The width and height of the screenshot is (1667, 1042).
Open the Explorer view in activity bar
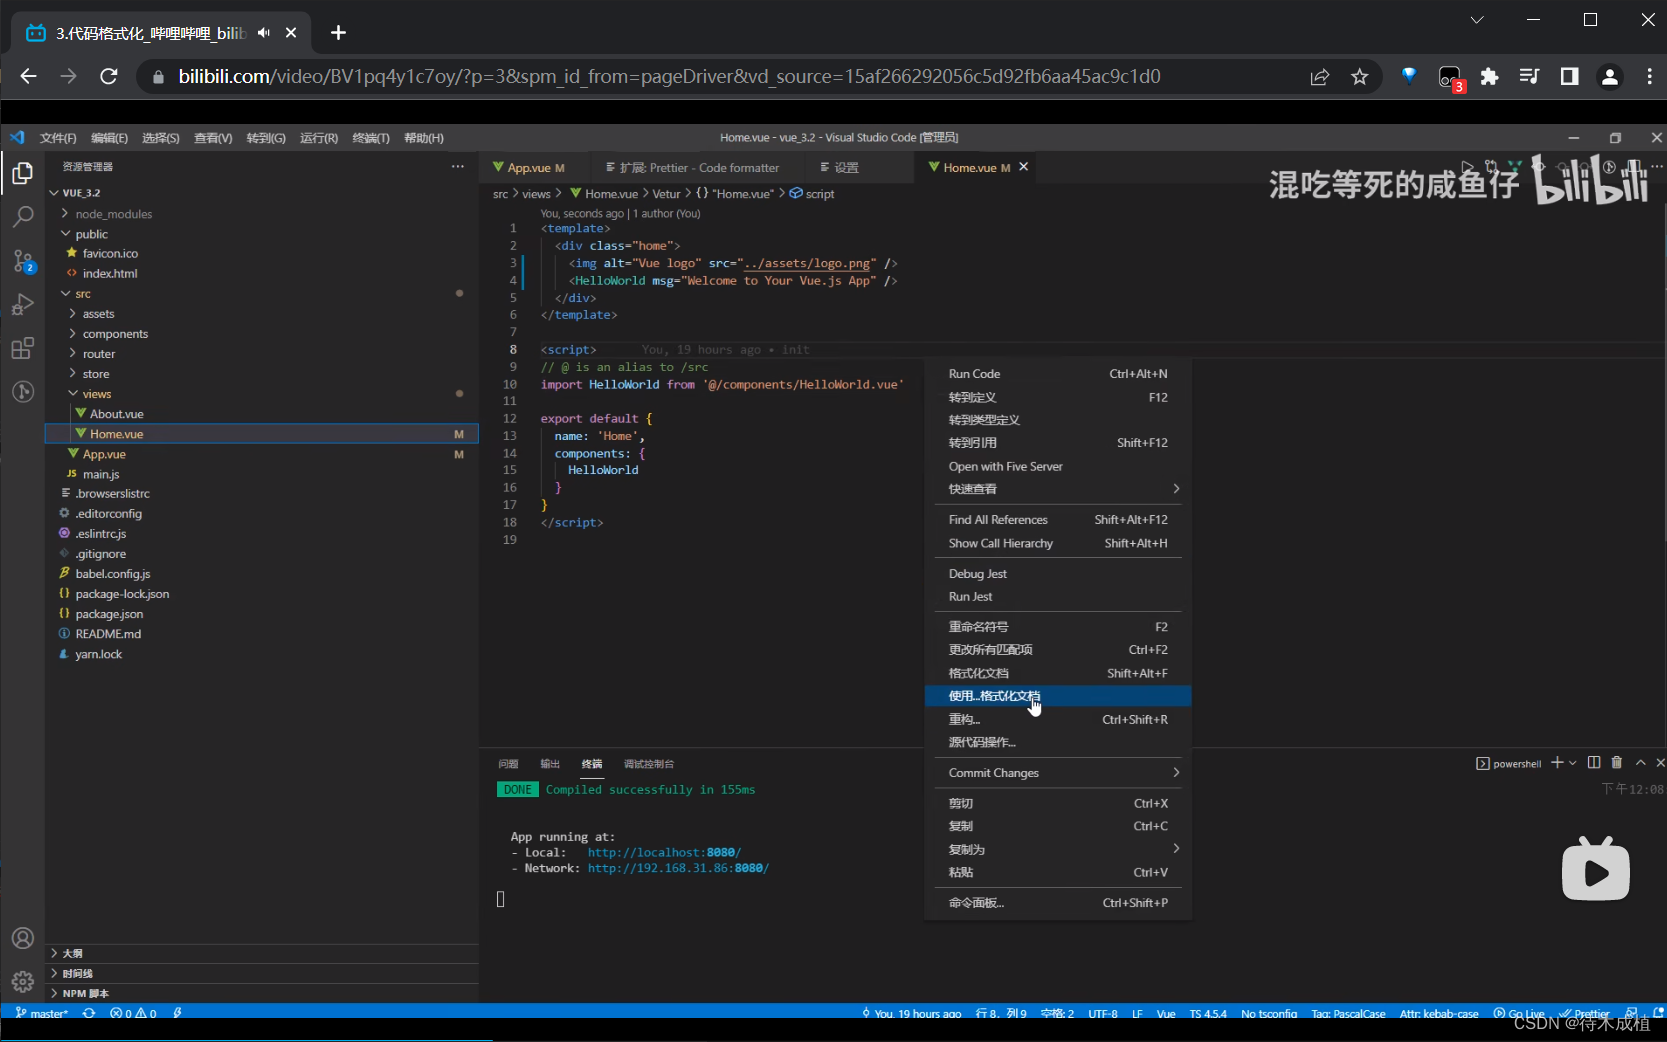coord(22,173)
